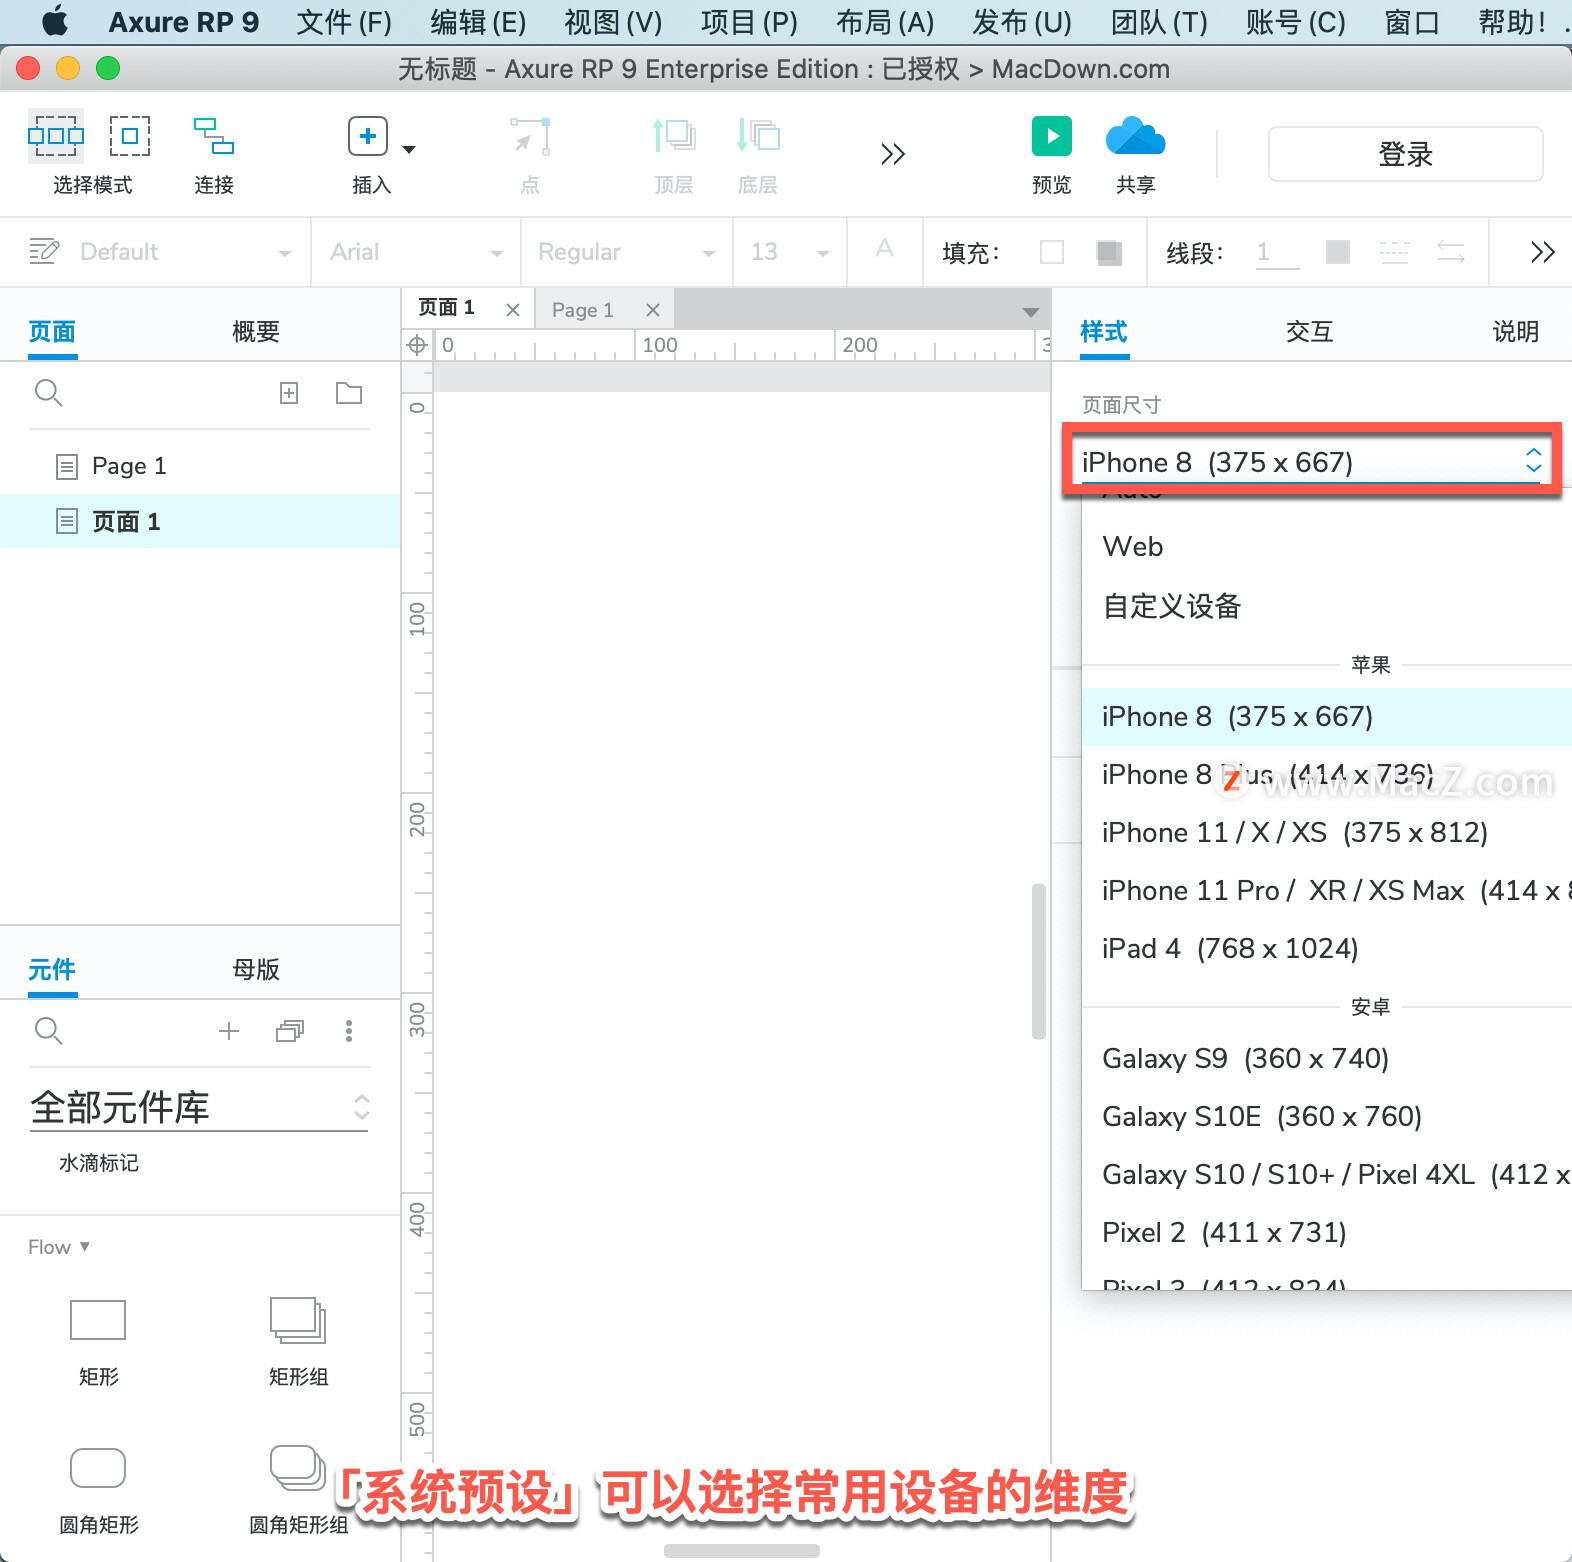Click the library copy/stack icon
1572x1562 pixels.
(289, 1031)
